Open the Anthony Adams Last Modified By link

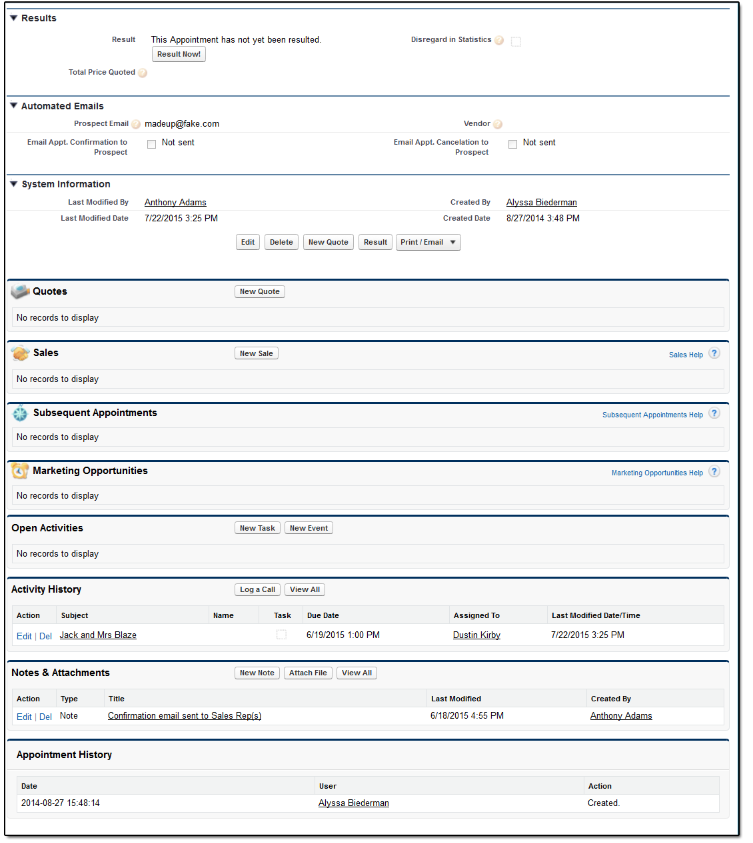click(x=175, y=202)
